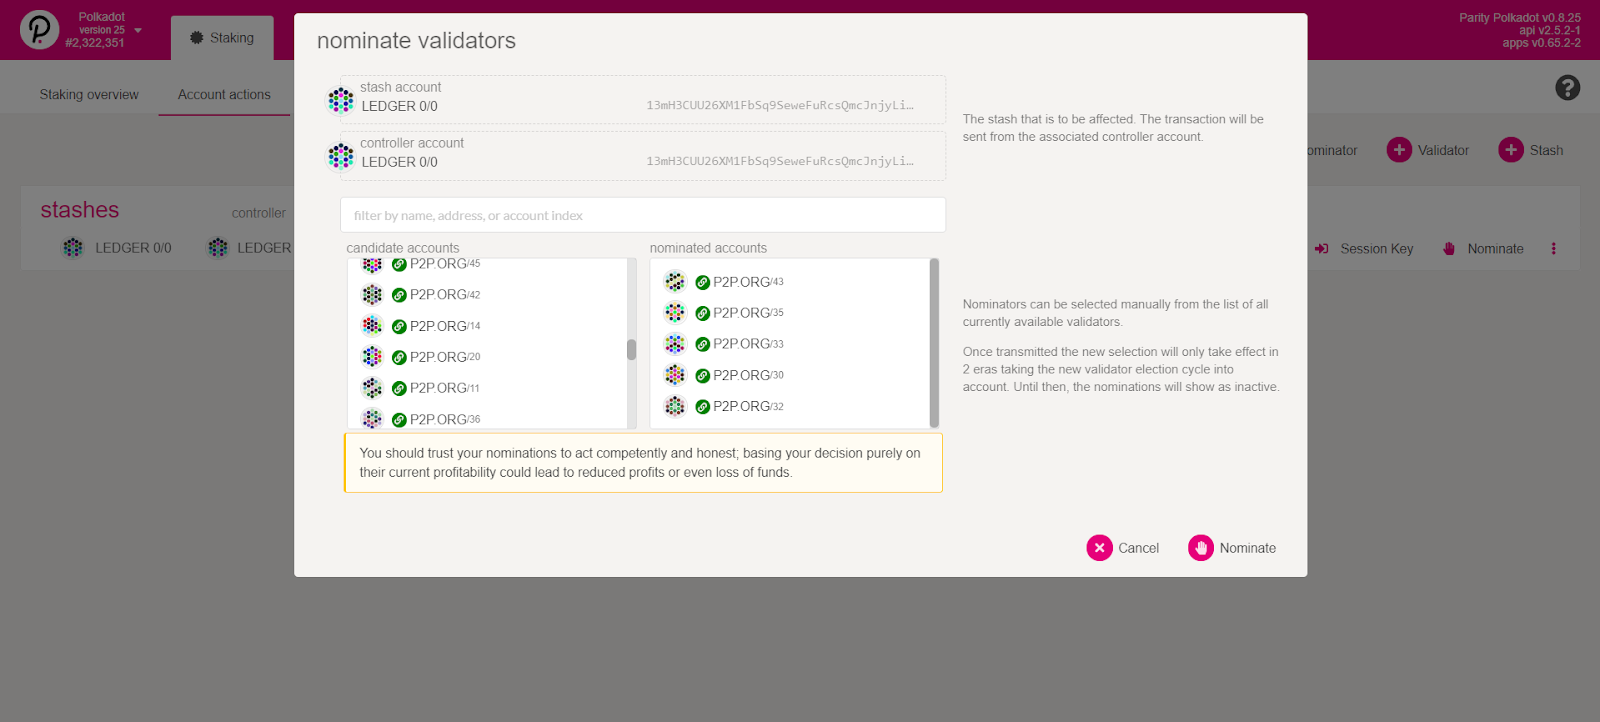Click the stash account address 13mH3CUU26XM1...

(x=779, y=105)
